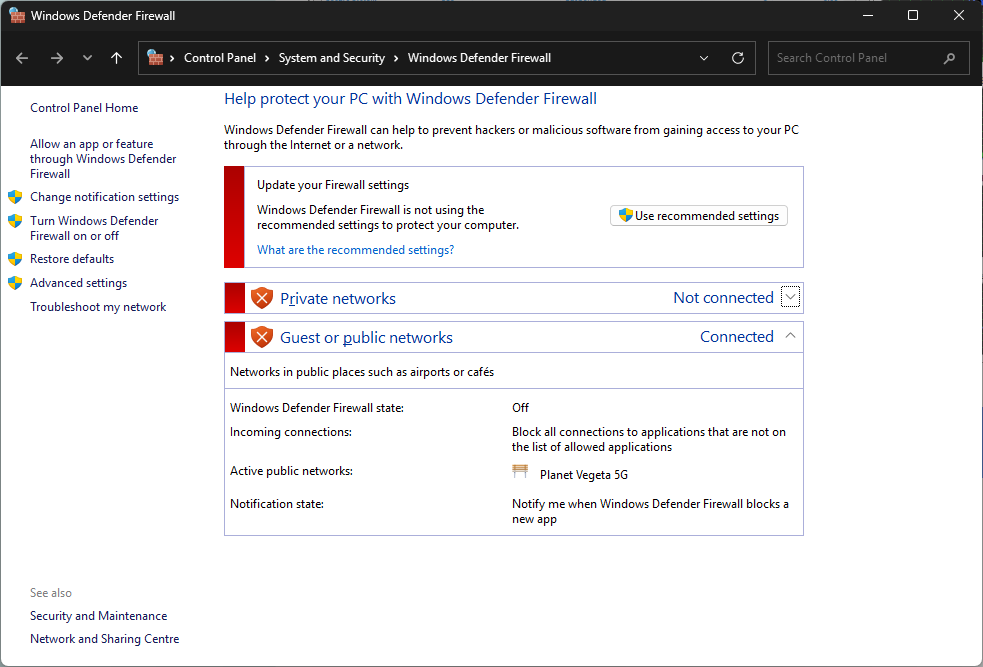983x667 pixels.
Task: Collapse the Guest or public networks section
Action: pyautogui.click(x=791, y=336)
